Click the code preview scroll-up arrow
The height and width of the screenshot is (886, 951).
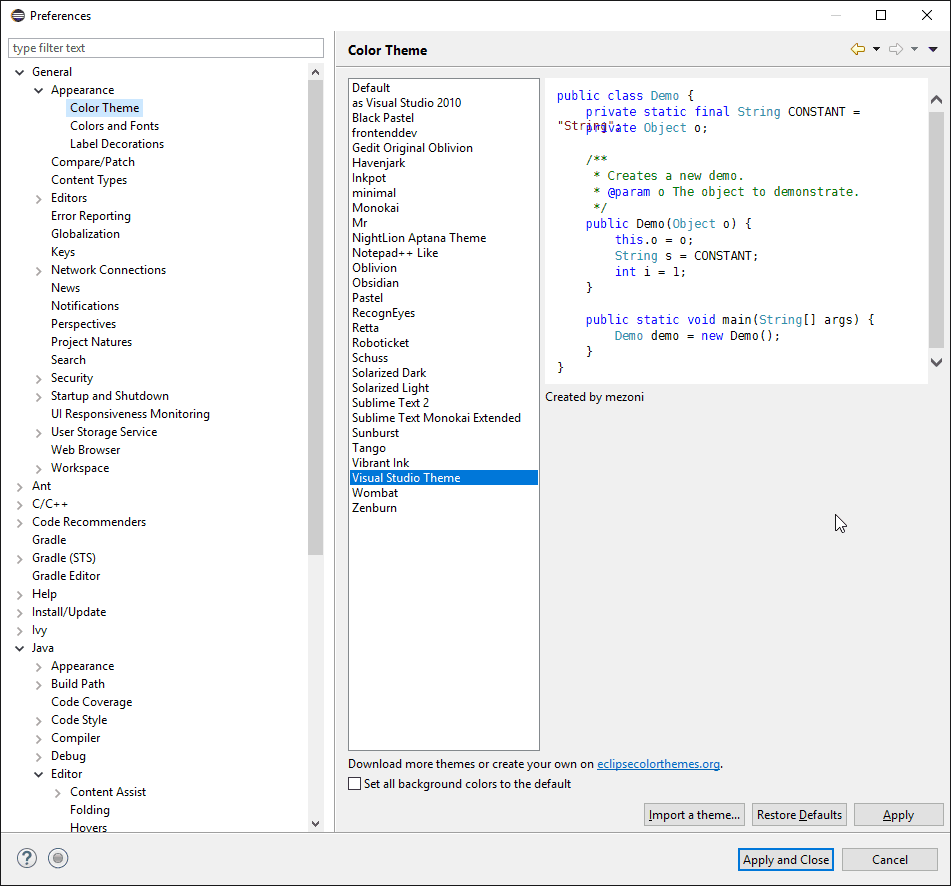pos(936,99)
